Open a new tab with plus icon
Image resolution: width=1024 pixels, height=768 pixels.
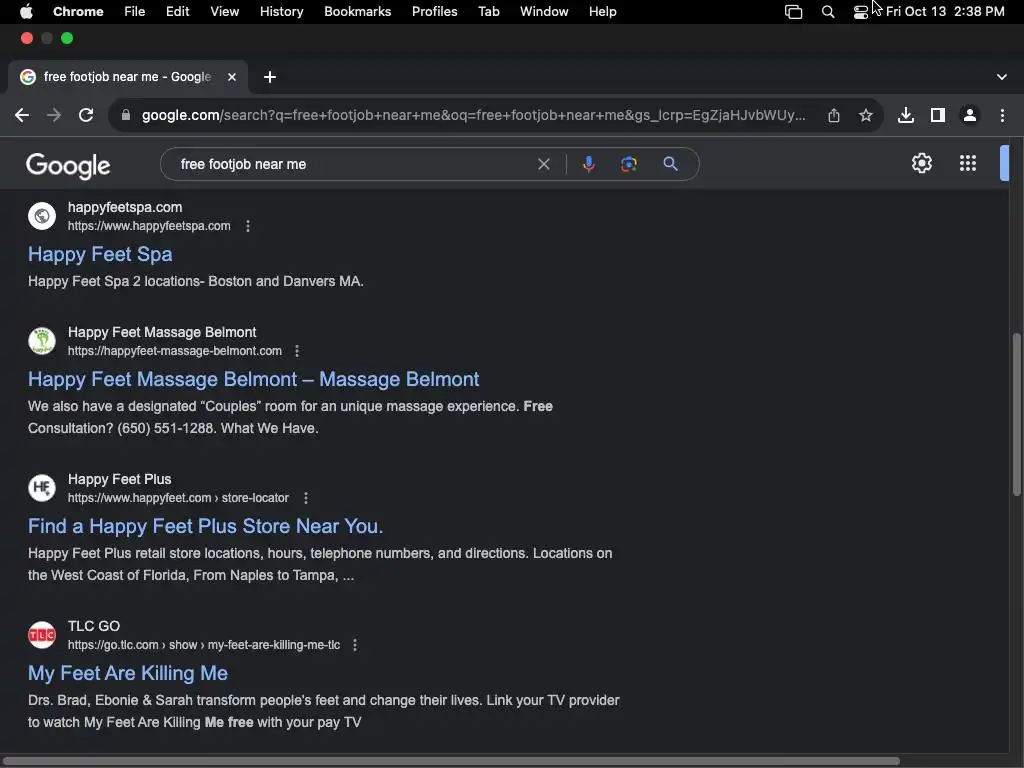coord(270,77)
